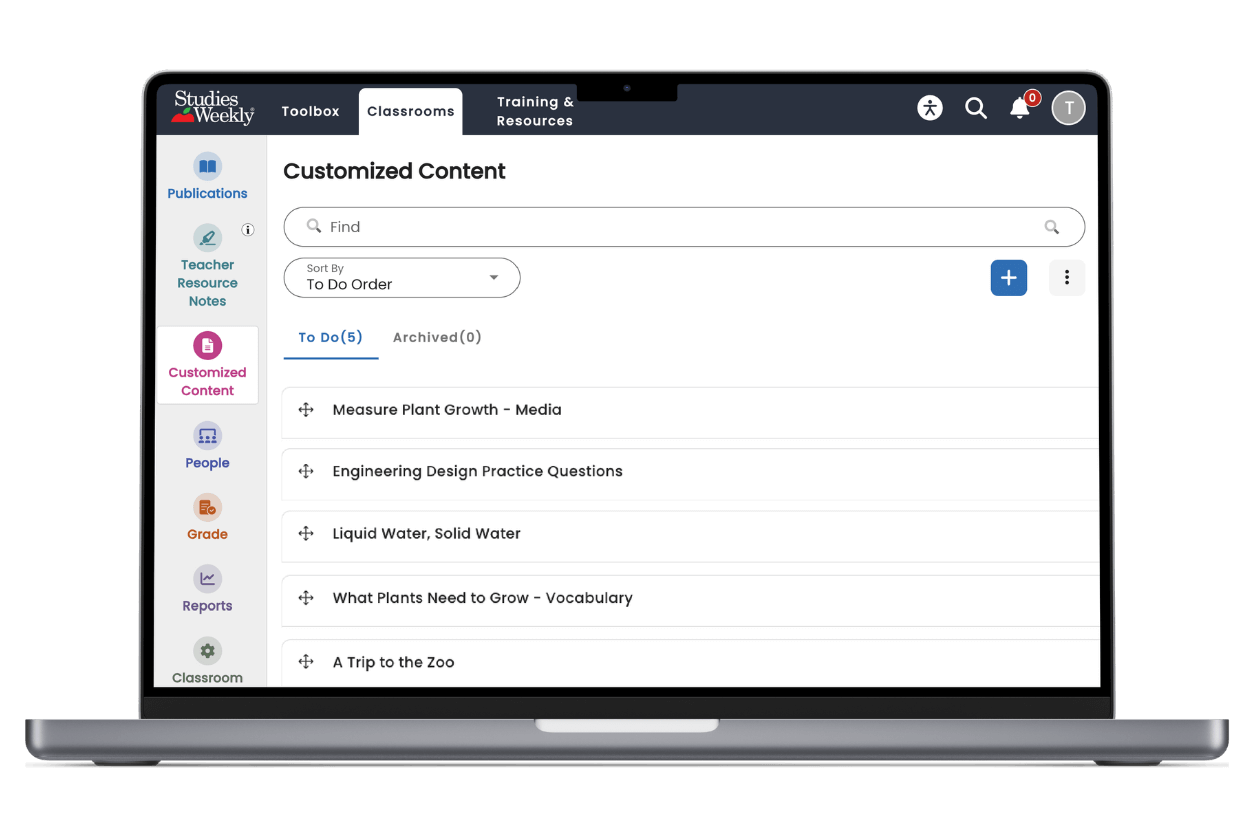The height and width of the screenshot is (829, 1254).
Task: Open the Publications sidebar icon
Action: point(207,167)
